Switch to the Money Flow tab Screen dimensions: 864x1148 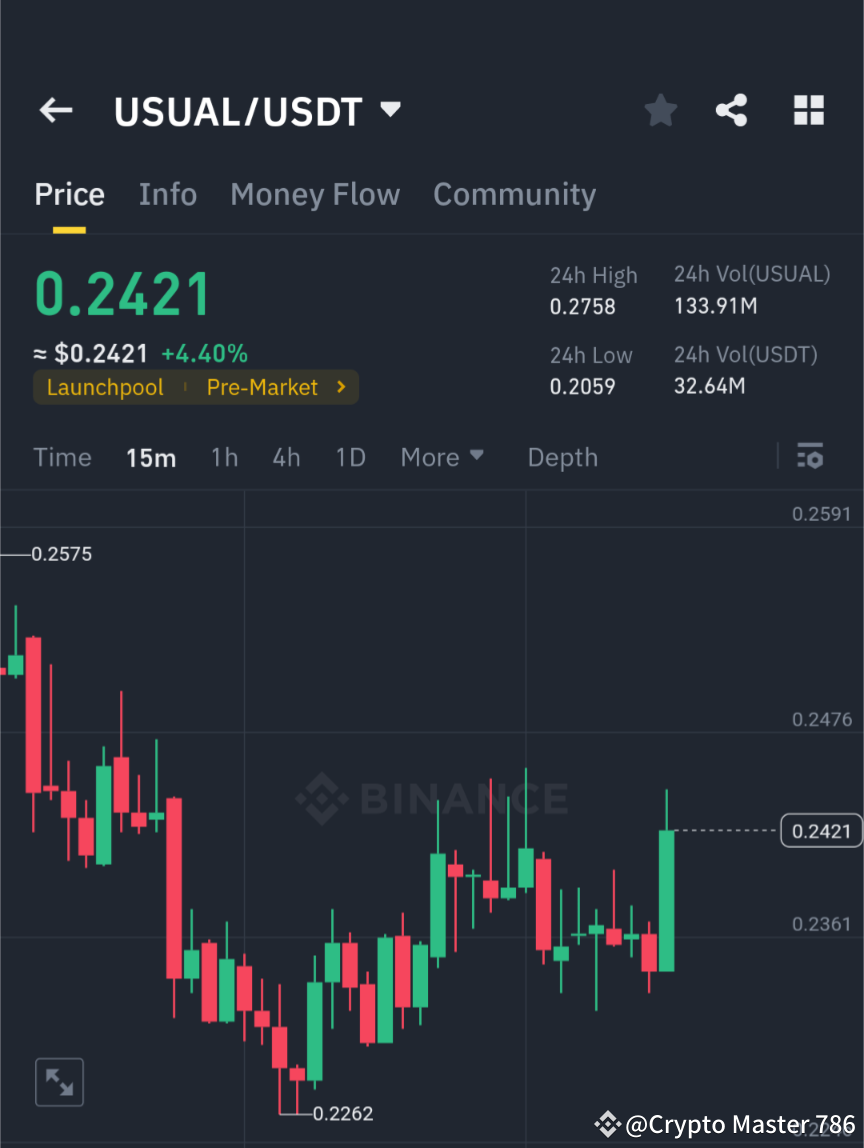tap(315, 194)
